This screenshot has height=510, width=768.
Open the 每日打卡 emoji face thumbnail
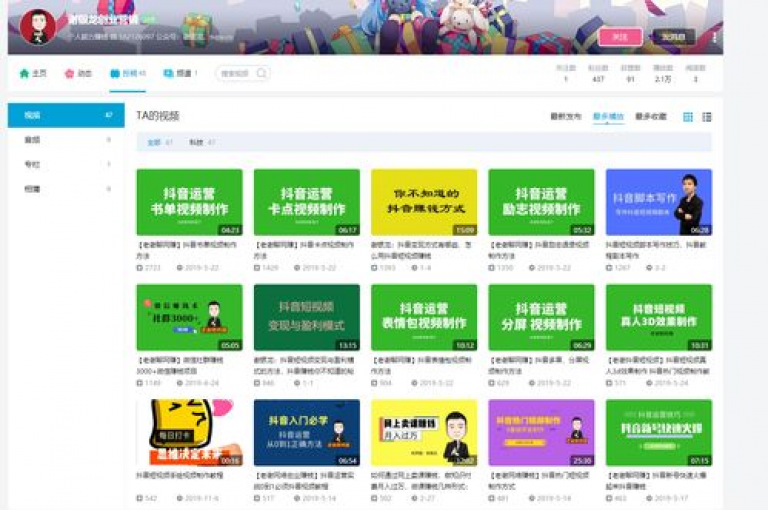189,433
